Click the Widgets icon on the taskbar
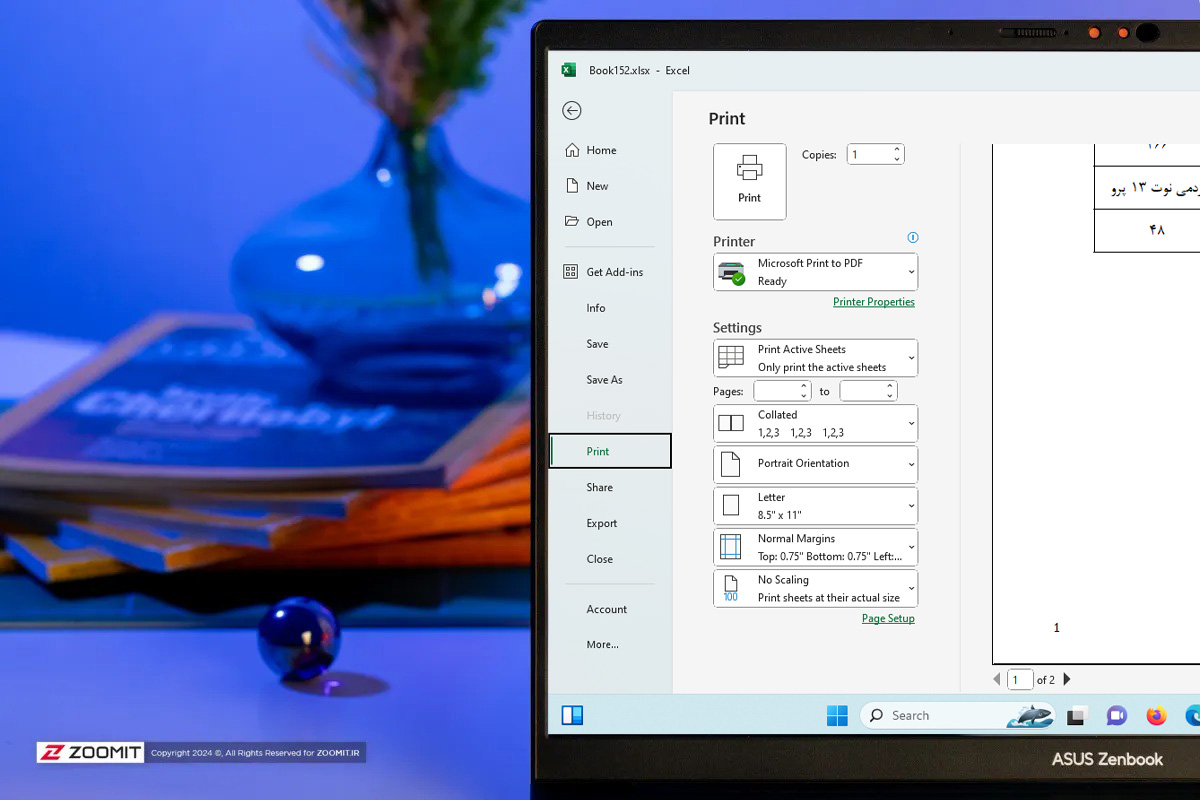1200x800 pixels. coord(572,715)
